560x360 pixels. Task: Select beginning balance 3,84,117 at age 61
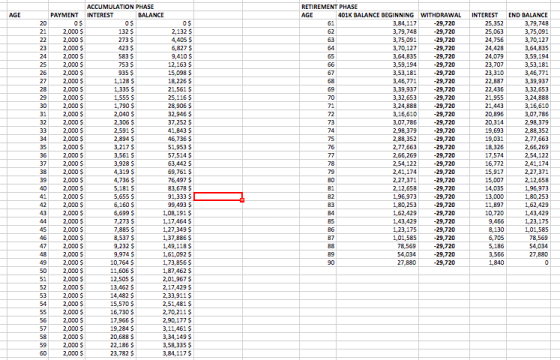pyautogui.click(x=377, y=23)
